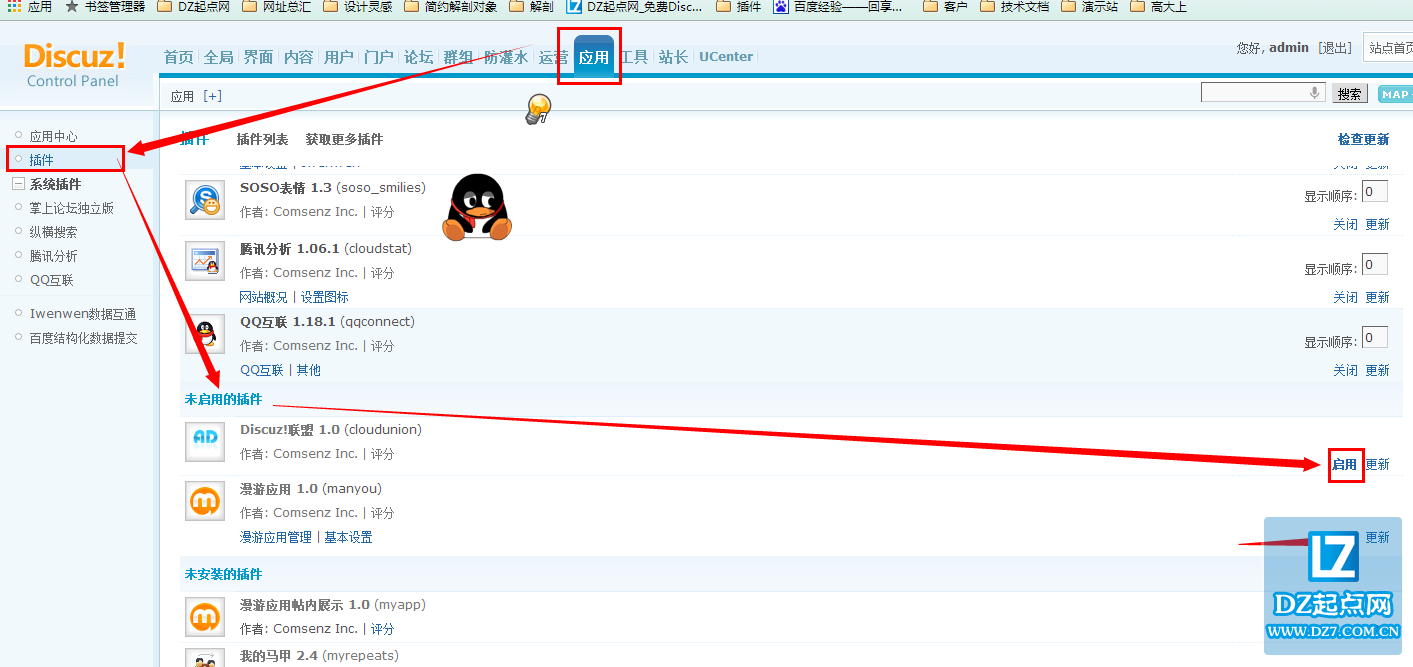Click 更新 for Discuz!联盟 plugin

1377,464
